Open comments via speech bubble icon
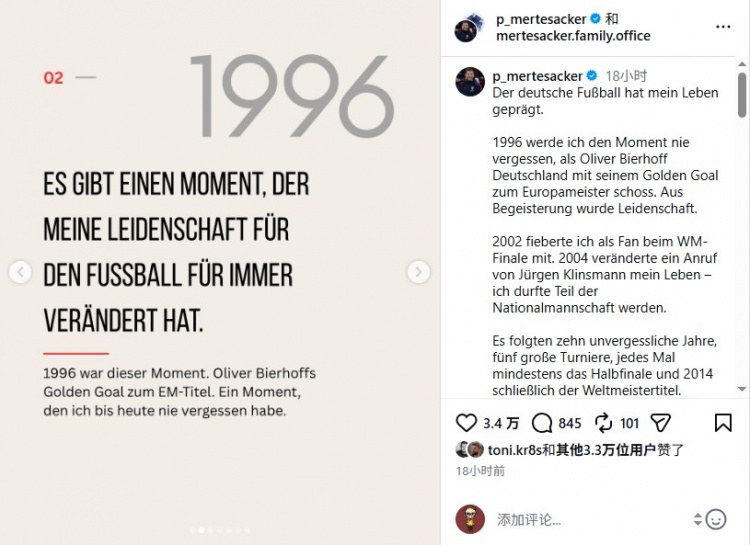The image size is (750, 545). [x=542, y=423]
